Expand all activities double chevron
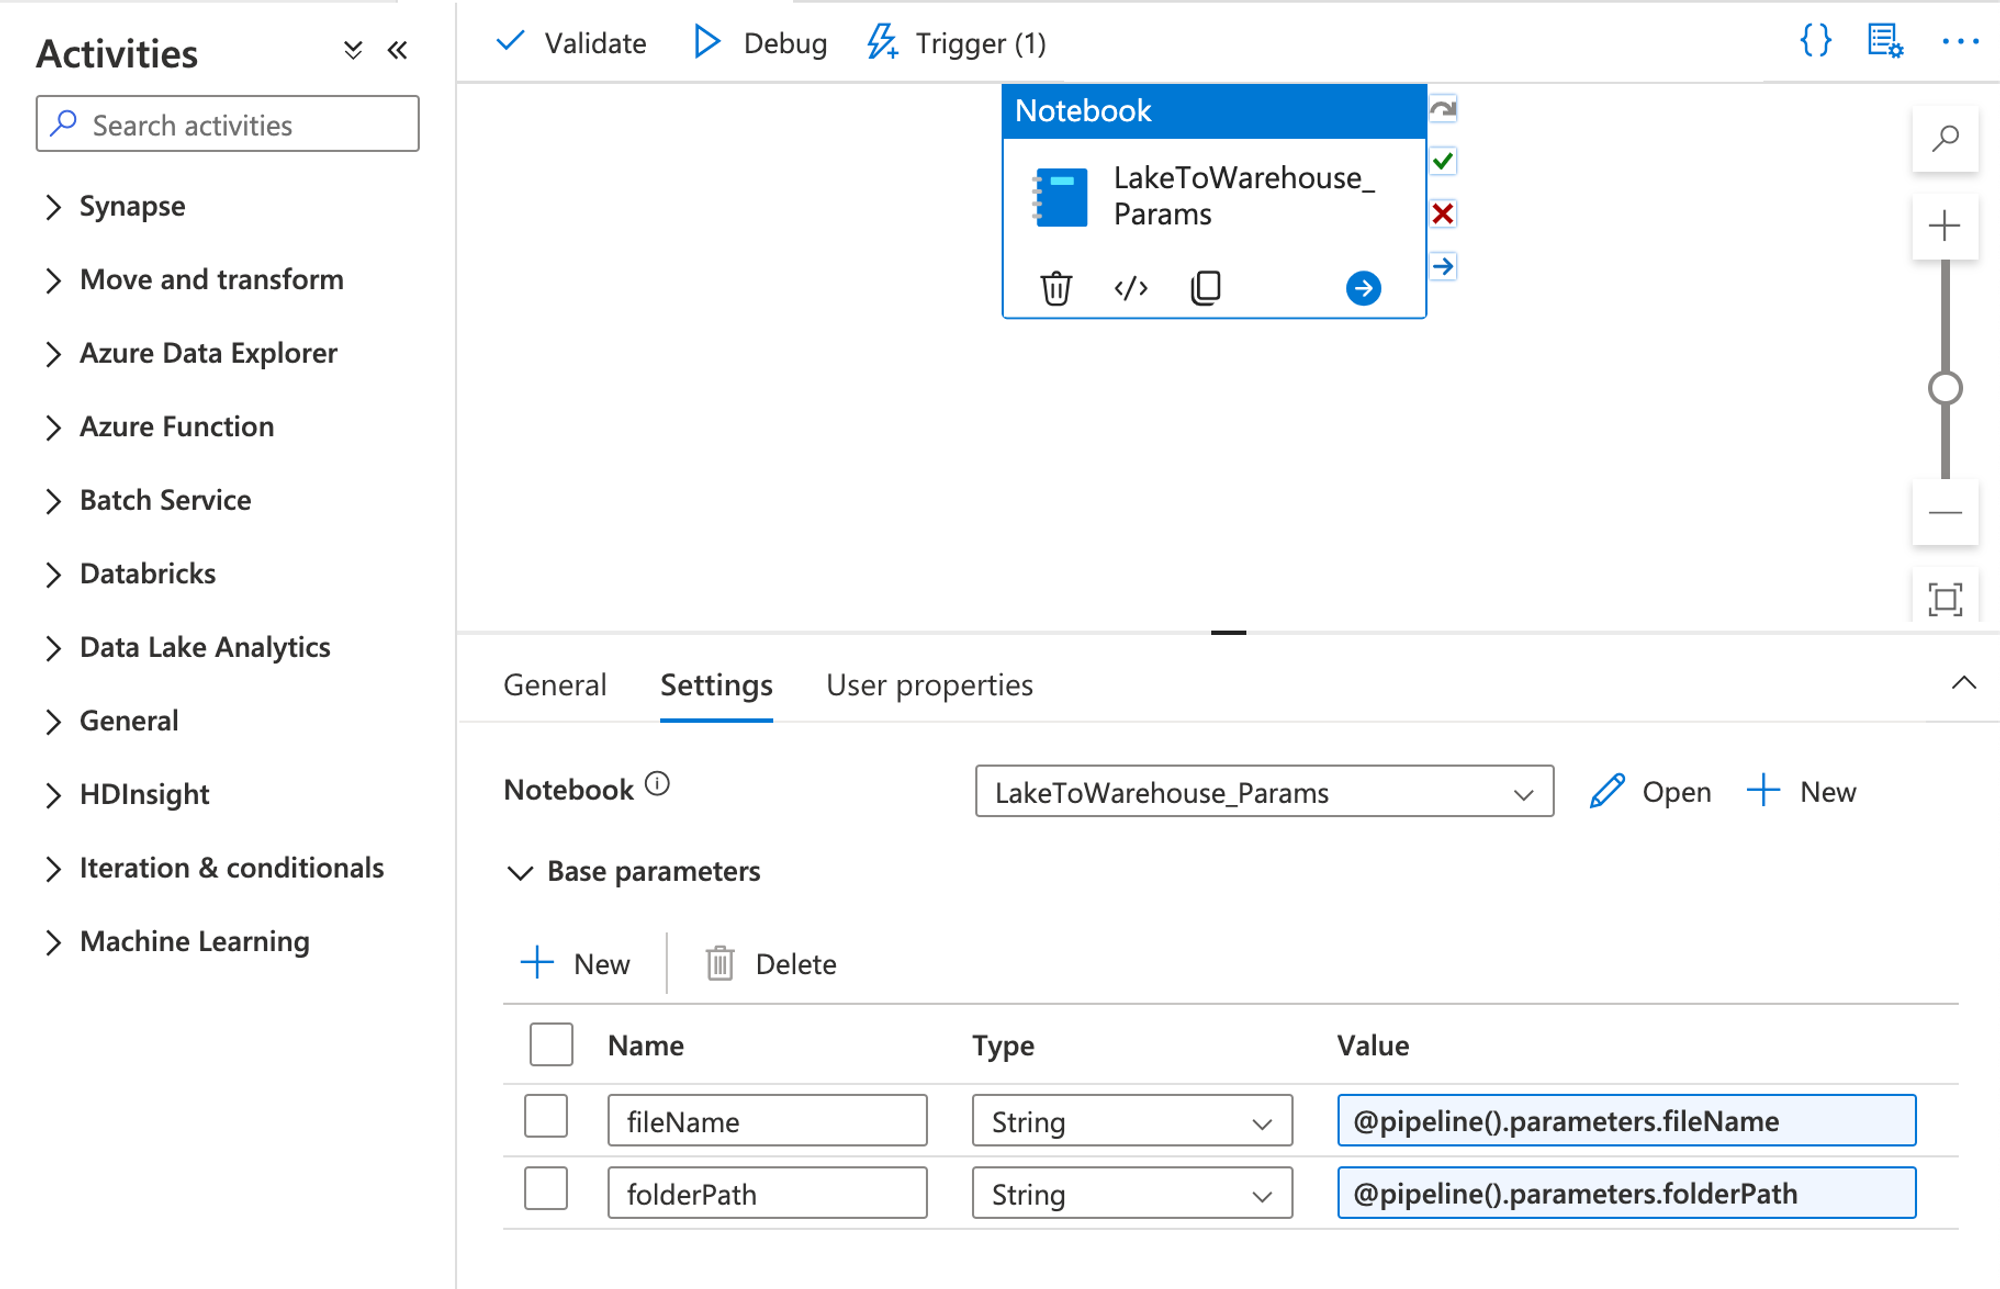 point(352,50)
